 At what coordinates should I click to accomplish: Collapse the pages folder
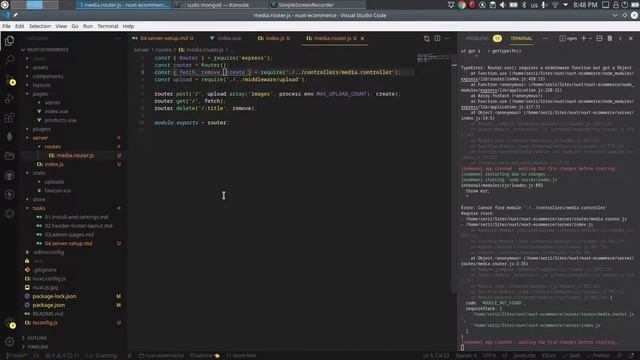pyautogui.click(x=40, y=94)
